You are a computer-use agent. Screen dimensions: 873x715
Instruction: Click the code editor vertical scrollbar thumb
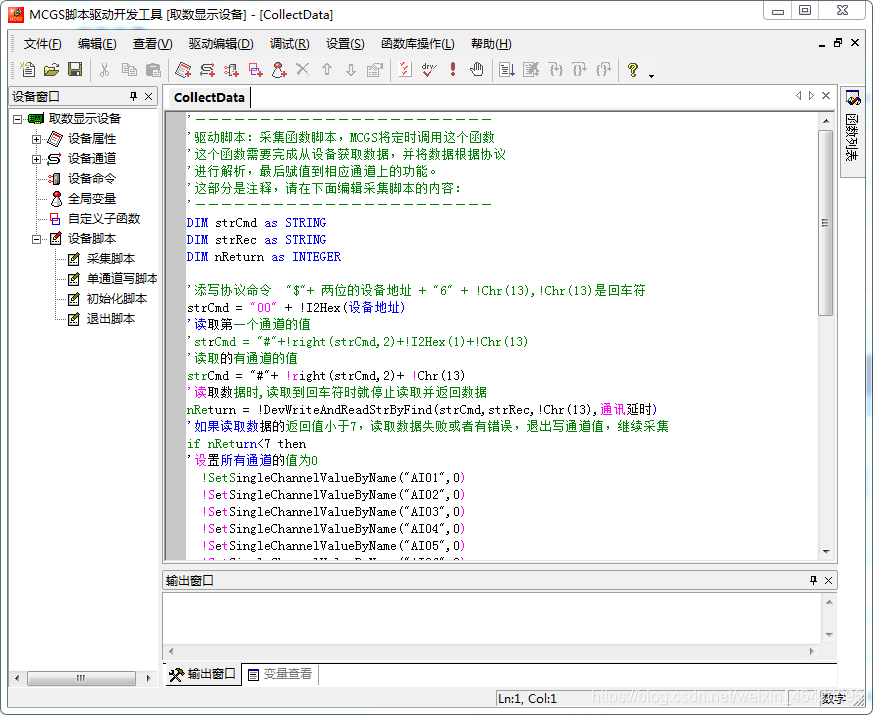click(826, 223)
